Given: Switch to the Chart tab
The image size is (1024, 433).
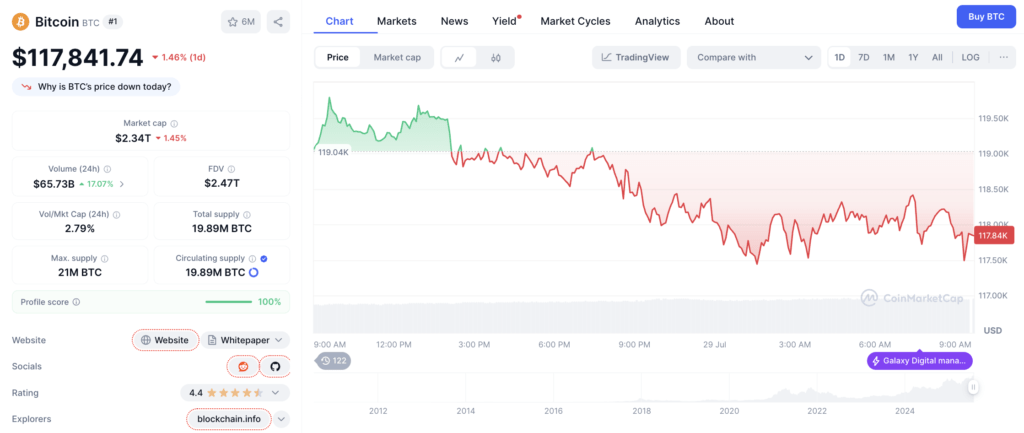Looking at the screenshot, I should coord(340,21).
